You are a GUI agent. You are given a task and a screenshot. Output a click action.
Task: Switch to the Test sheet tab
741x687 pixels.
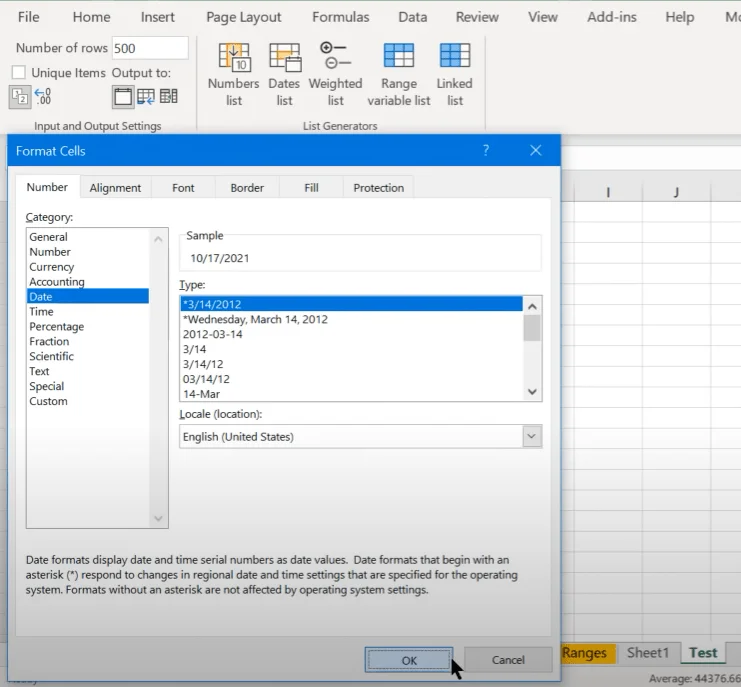pyautogui.click(x=703, y=653)
